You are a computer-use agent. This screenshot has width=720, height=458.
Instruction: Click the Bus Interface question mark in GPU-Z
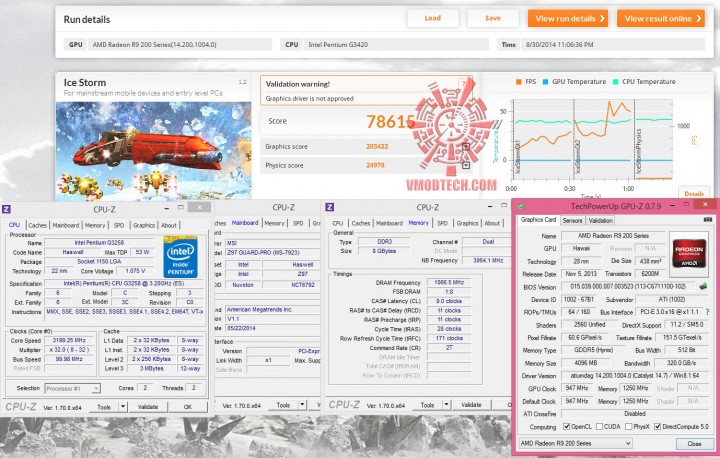707,312
